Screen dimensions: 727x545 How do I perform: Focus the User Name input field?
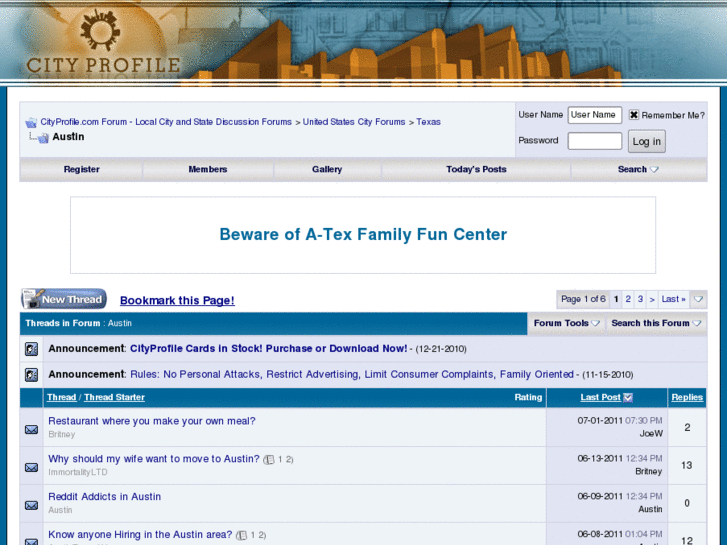595,115
